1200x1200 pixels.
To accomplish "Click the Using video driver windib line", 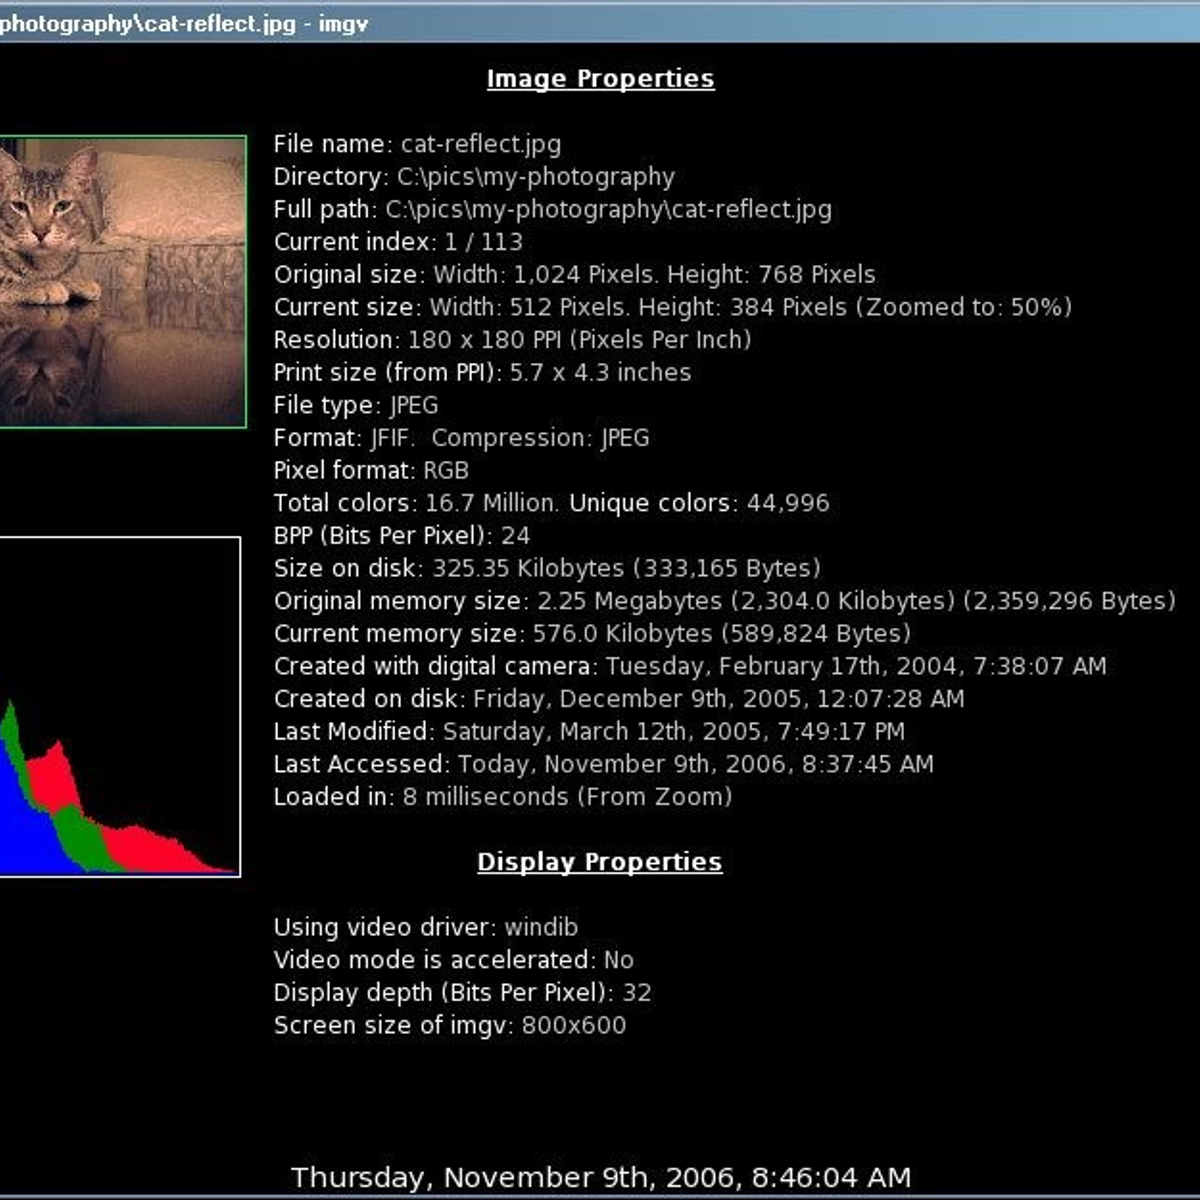I will point(425,927).
